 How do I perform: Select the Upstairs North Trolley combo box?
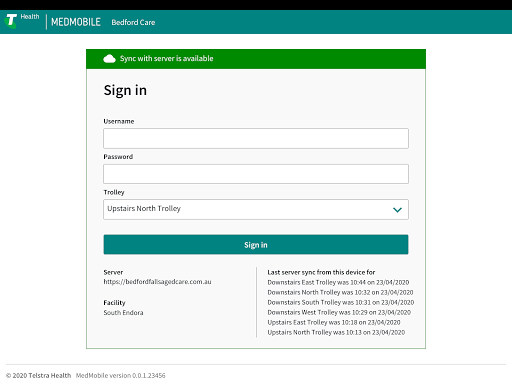coord(256,209)
